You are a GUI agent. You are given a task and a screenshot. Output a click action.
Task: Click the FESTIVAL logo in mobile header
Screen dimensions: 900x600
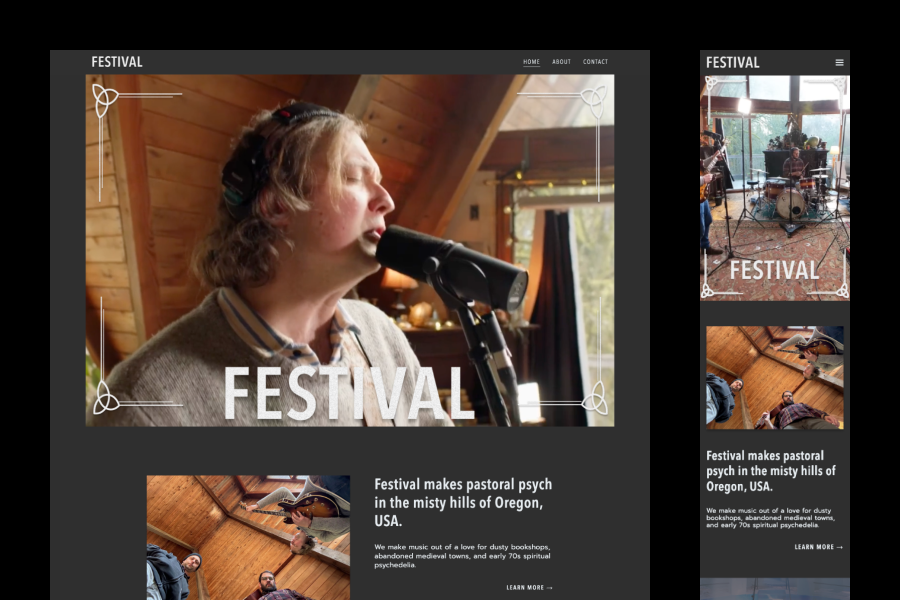[732, 63]
